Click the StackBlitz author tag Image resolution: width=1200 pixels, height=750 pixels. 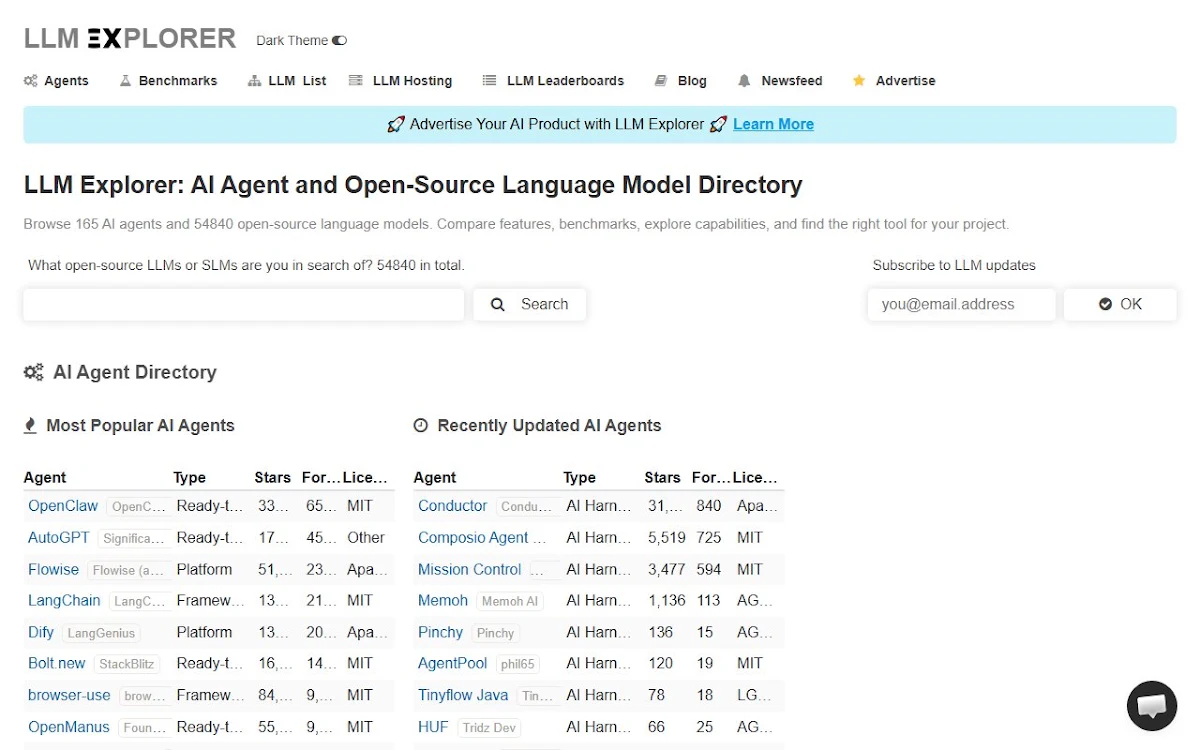(127, 664)
